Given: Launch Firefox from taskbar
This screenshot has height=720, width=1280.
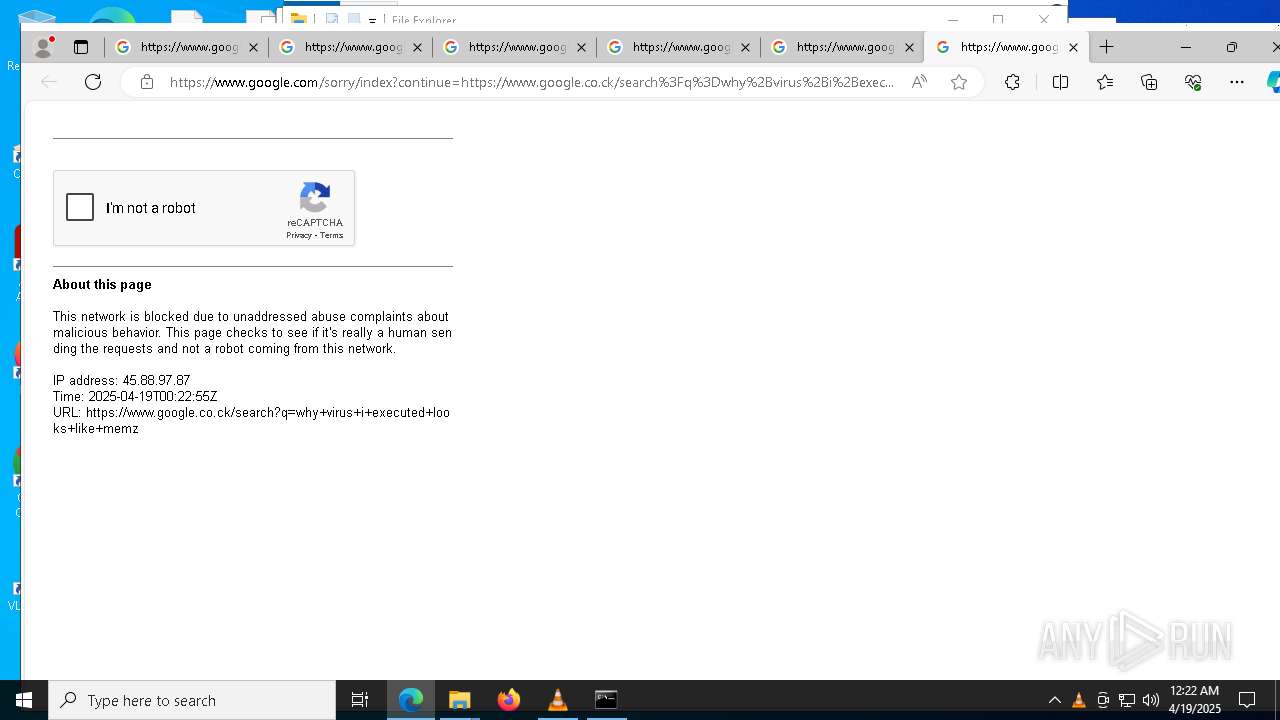Looking at the screenshot, I should coord(508,700).
